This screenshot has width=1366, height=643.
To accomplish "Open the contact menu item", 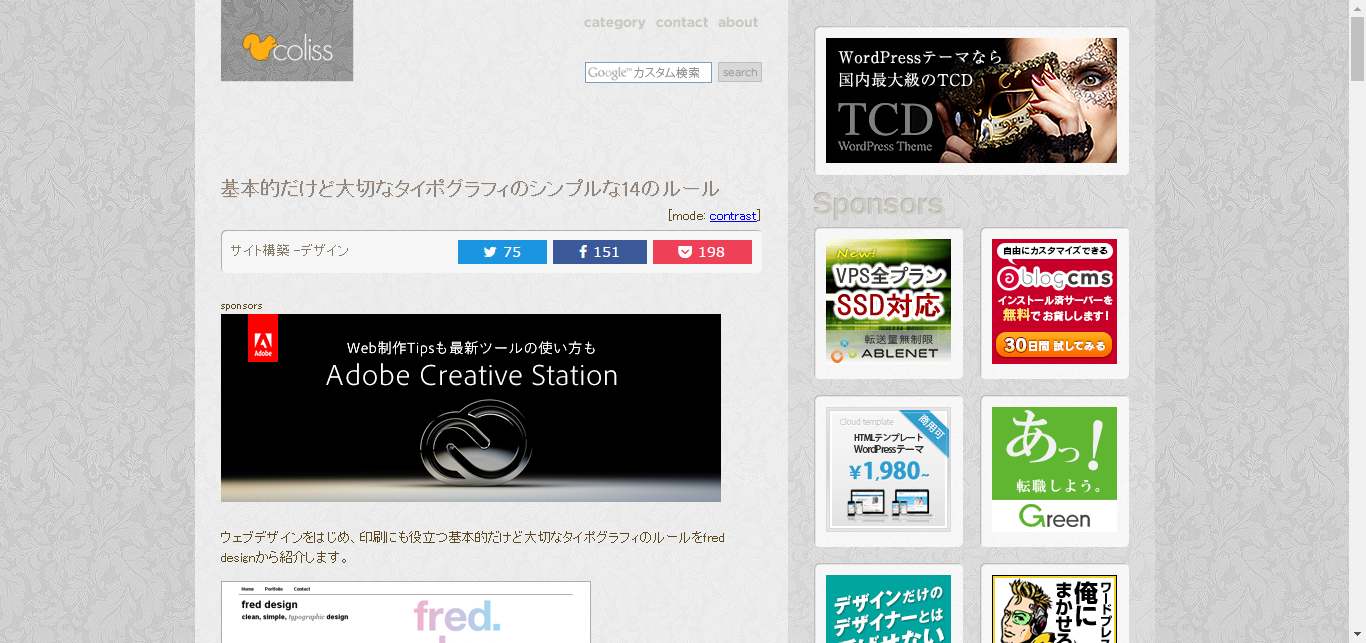I will pos(681,23).
